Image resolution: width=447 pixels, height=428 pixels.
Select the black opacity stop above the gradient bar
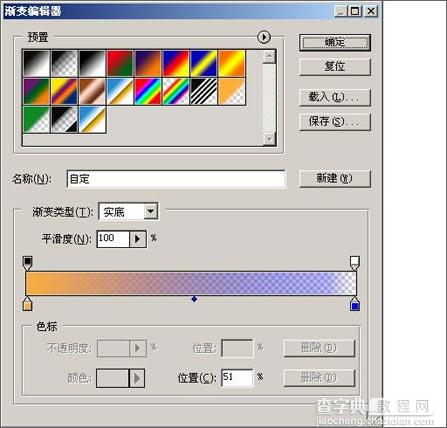click(x=28, y=263)
